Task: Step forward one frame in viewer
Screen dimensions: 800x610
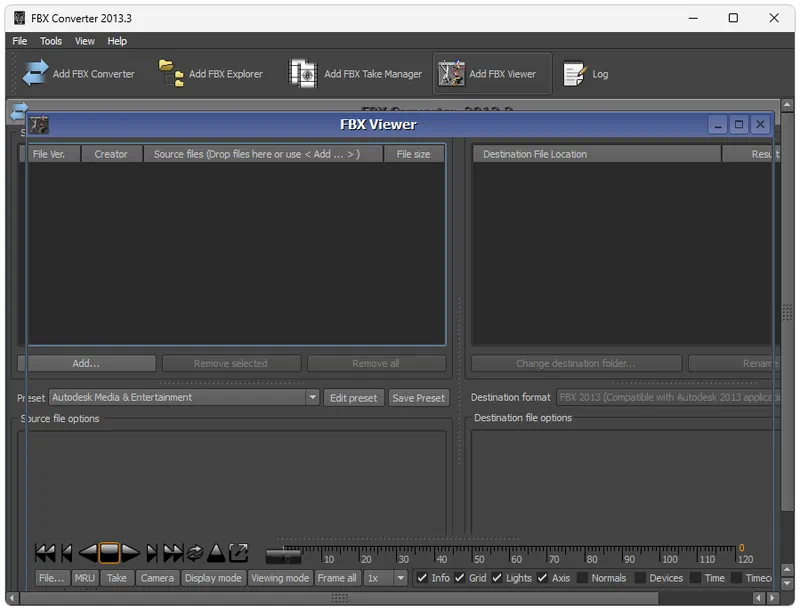Action: click(151, 553)
